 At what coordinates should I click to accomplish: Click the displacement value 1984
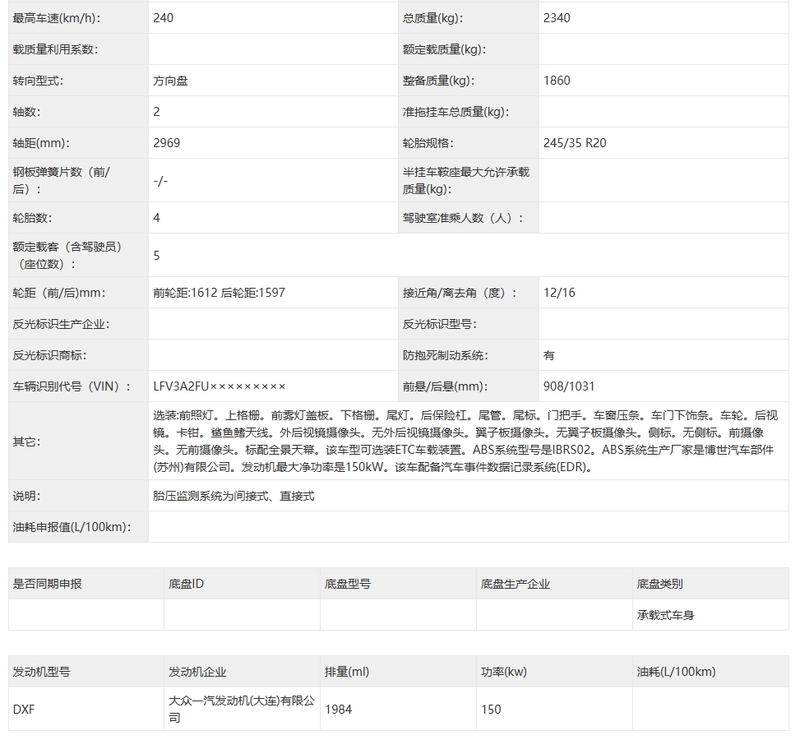(x=338, y=709)
